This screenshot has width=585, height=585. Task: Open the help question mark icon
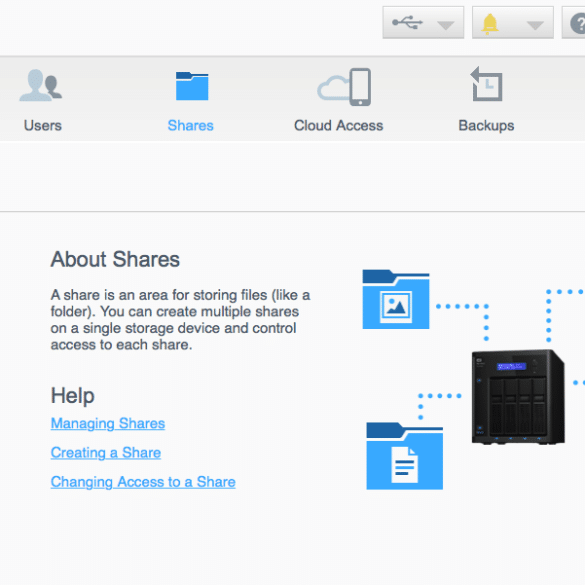[578, 24]
